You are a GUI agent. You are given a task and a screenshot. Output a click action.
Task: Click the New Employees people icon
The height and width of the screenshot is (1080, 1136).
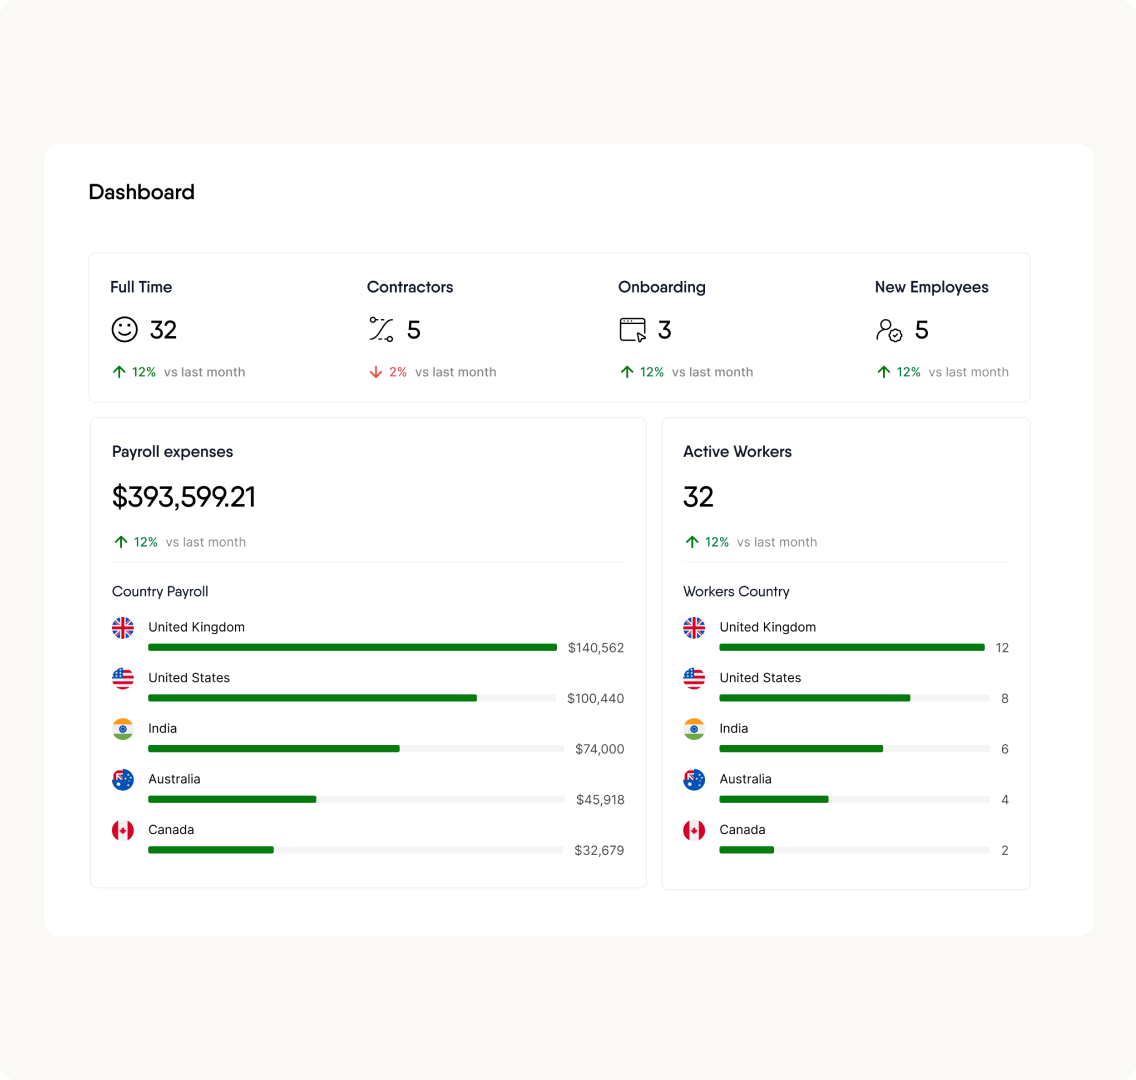(889, 330)
